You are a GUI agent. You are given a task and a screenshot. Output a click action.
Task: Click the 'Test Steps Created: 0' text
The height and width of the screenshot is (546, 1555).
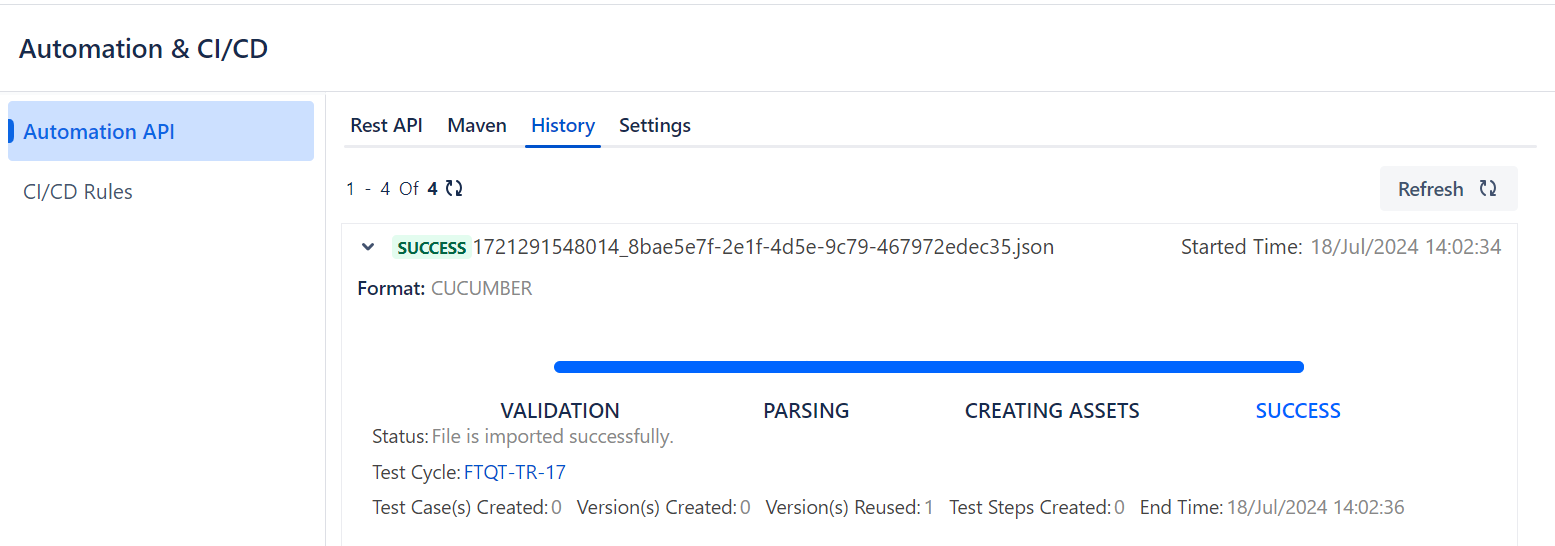click(1037, 507)
